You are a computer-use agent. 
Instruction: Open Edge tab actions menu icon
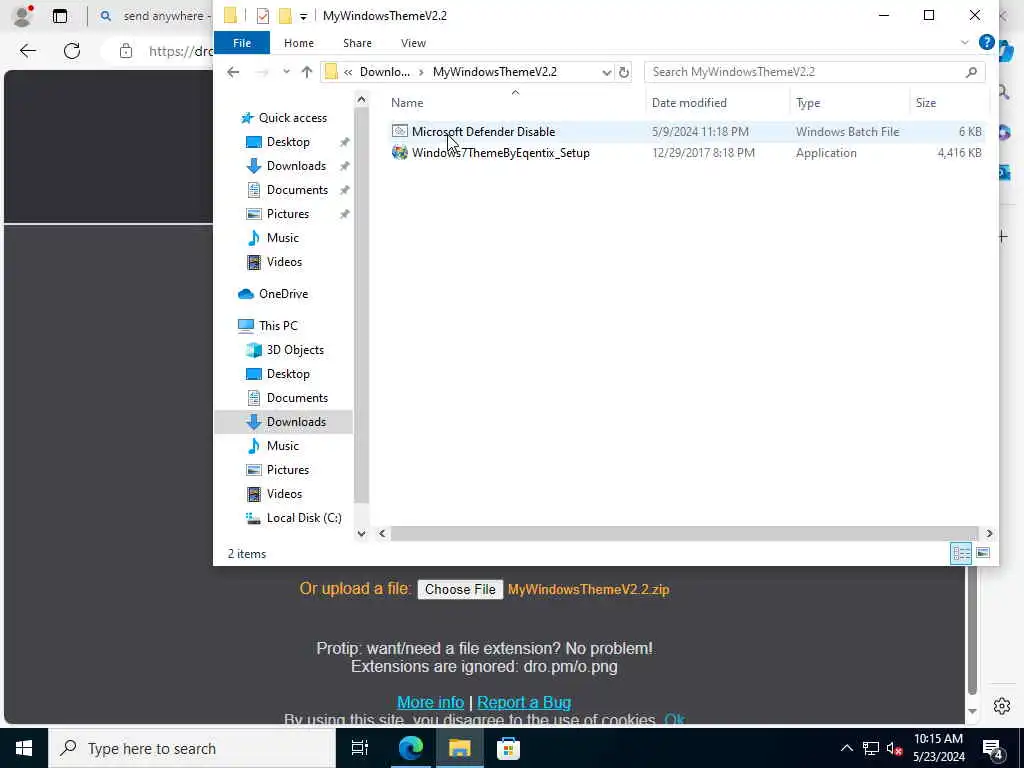tap(59, 16)
